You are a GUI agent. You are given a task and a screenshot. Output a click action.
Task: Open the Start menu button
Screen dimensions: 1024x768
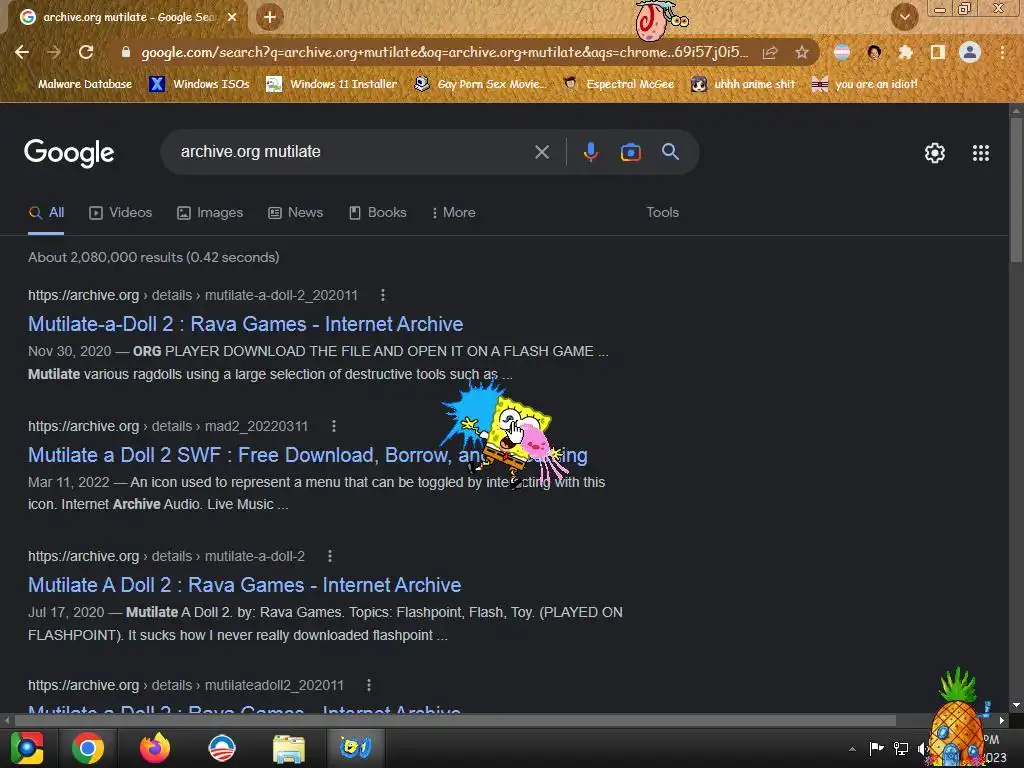point(27,748)
